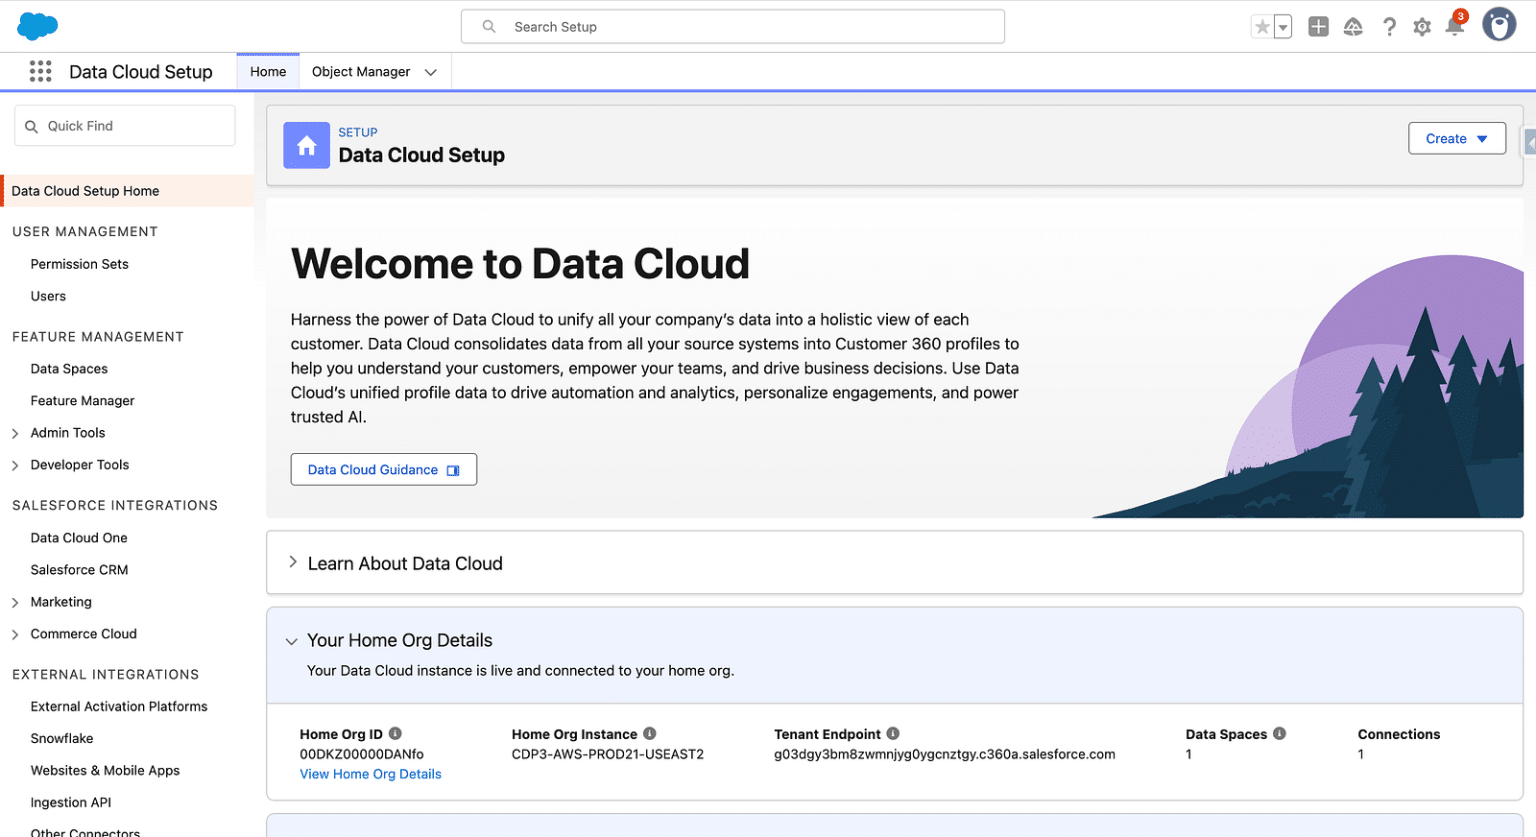This screenshot has width=1536, height=837.
Task: Click the CDP3-AWS-PROD21-USEAST2 instance value
Action: coord(608,754)
